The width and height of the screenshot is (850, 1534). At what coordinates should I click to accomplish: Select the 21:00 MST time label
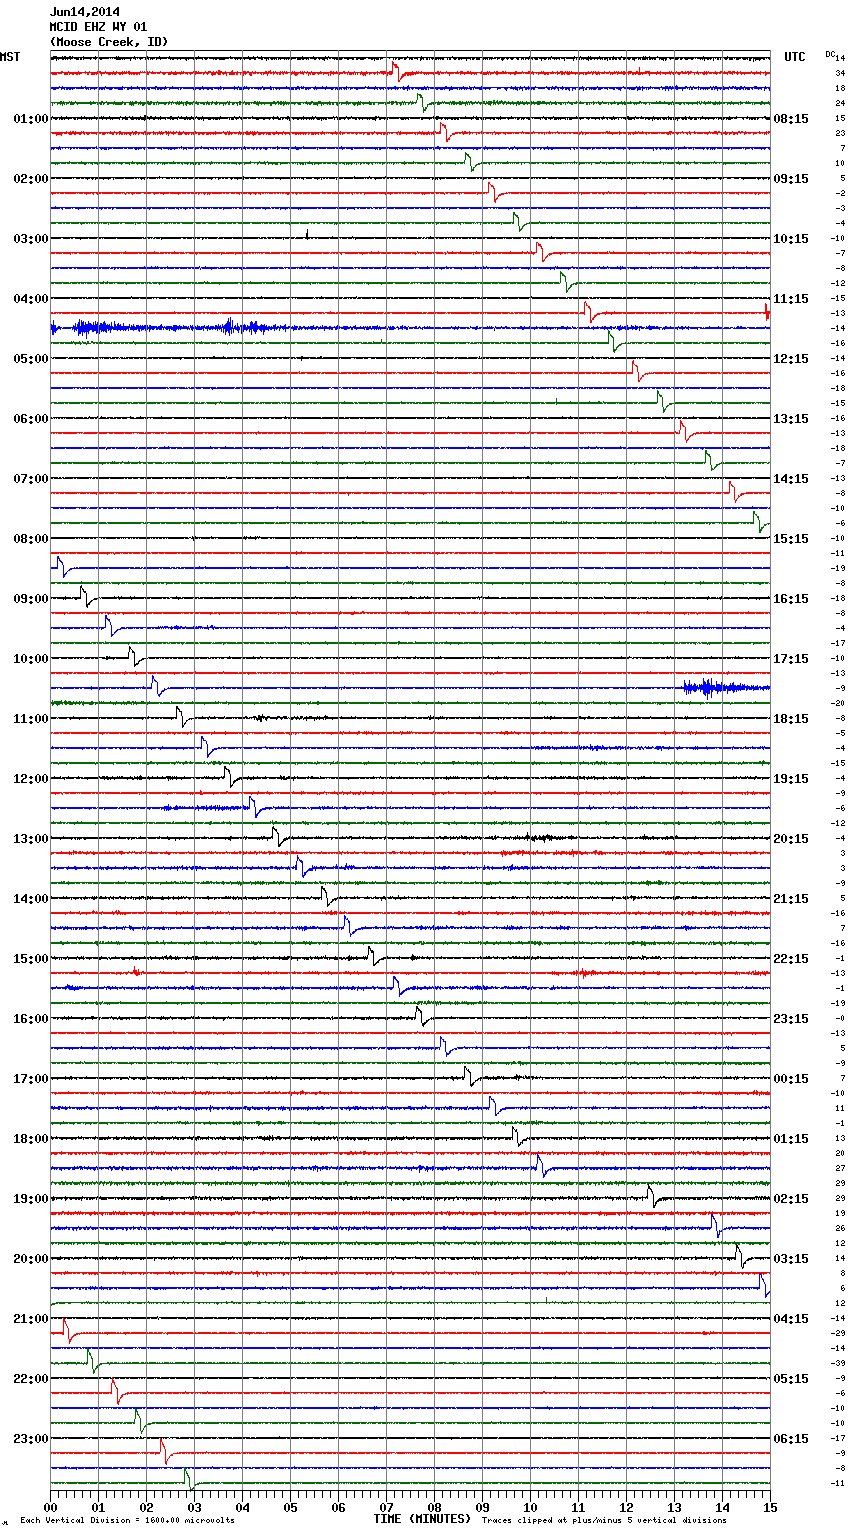click(x=31, y=1319)
